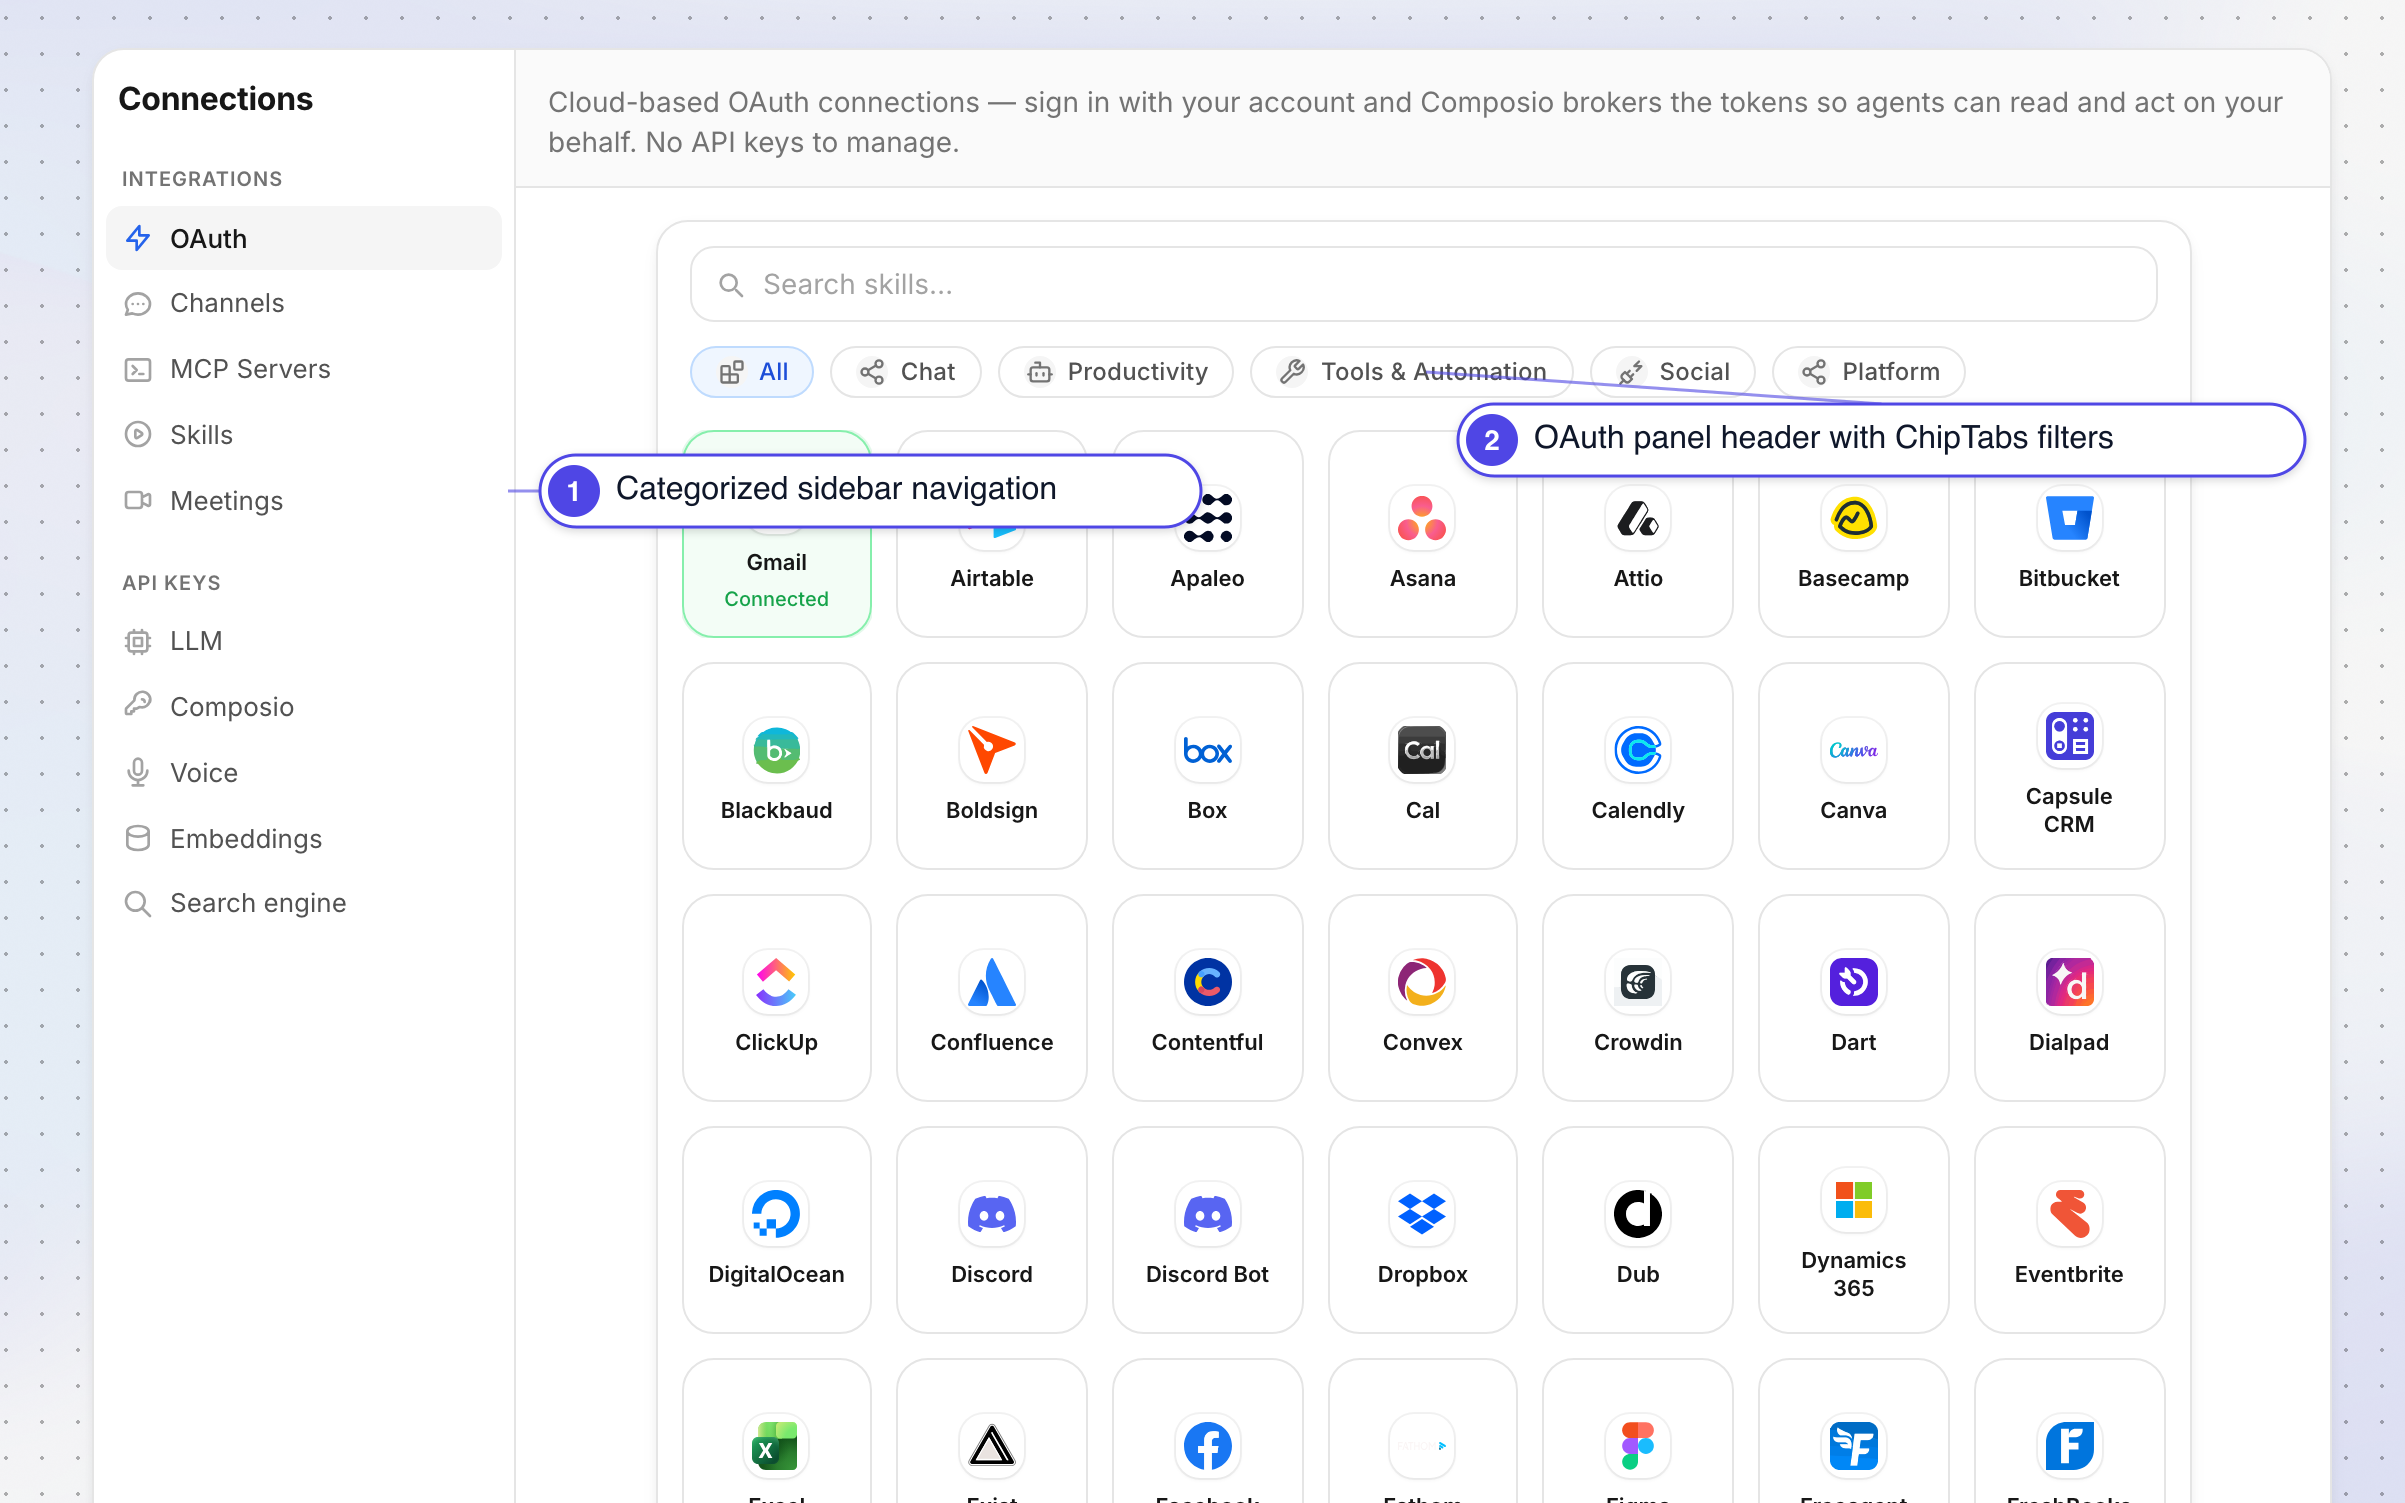Image resolution: width=2405 pixels, height=1503 pixels.
Task: Open Meetings section
Action: coord(304,501)
